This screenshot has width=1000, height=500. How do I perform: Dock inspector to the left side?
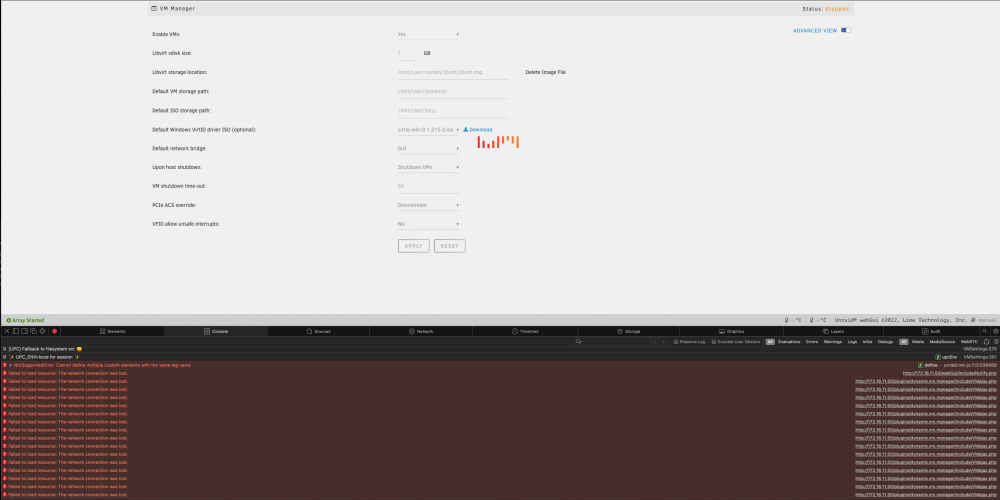click(16, 332)
